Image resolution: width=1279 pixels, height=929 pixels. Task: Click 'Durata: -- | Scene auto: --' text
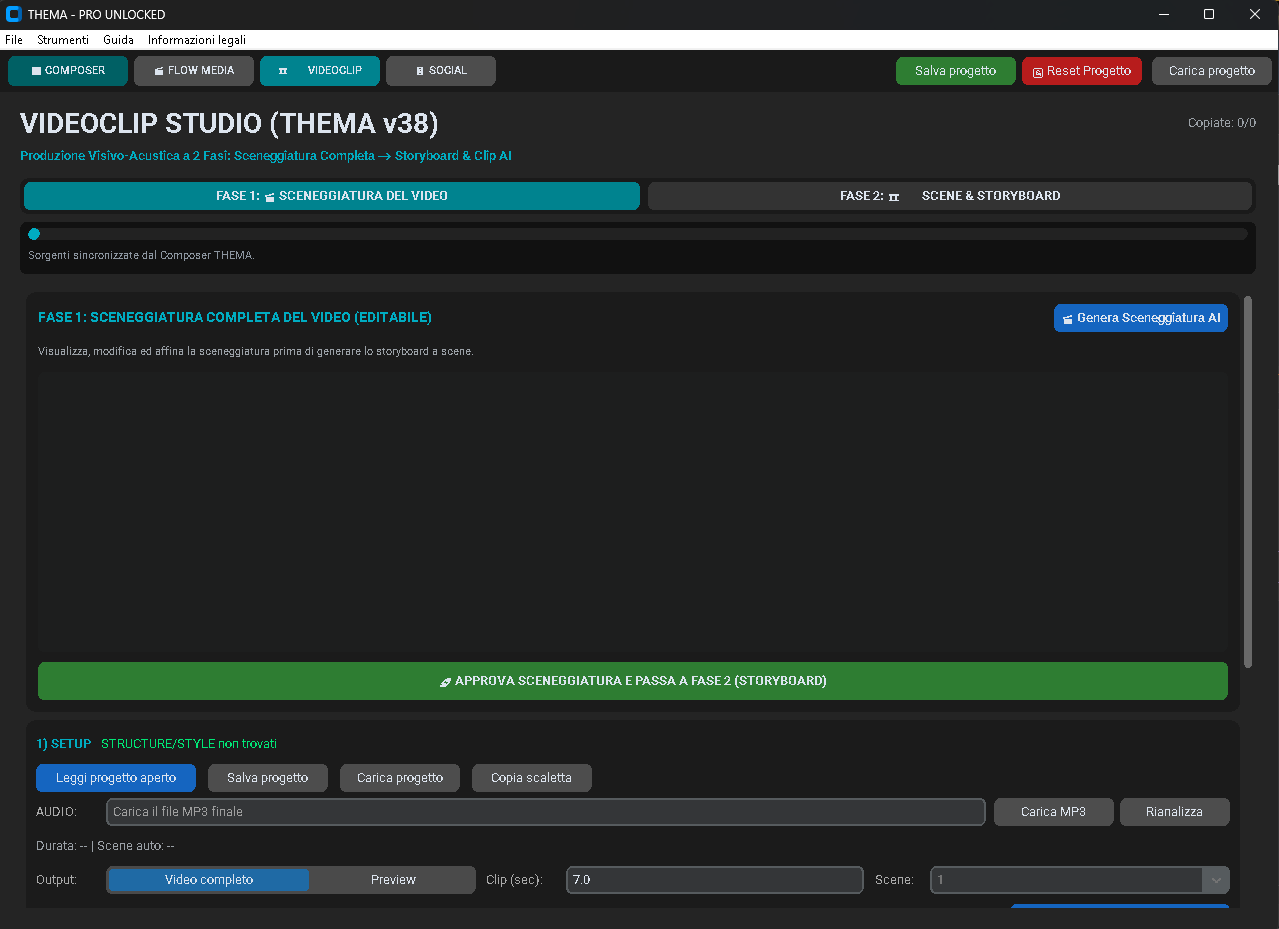click(x=105, y=846)
